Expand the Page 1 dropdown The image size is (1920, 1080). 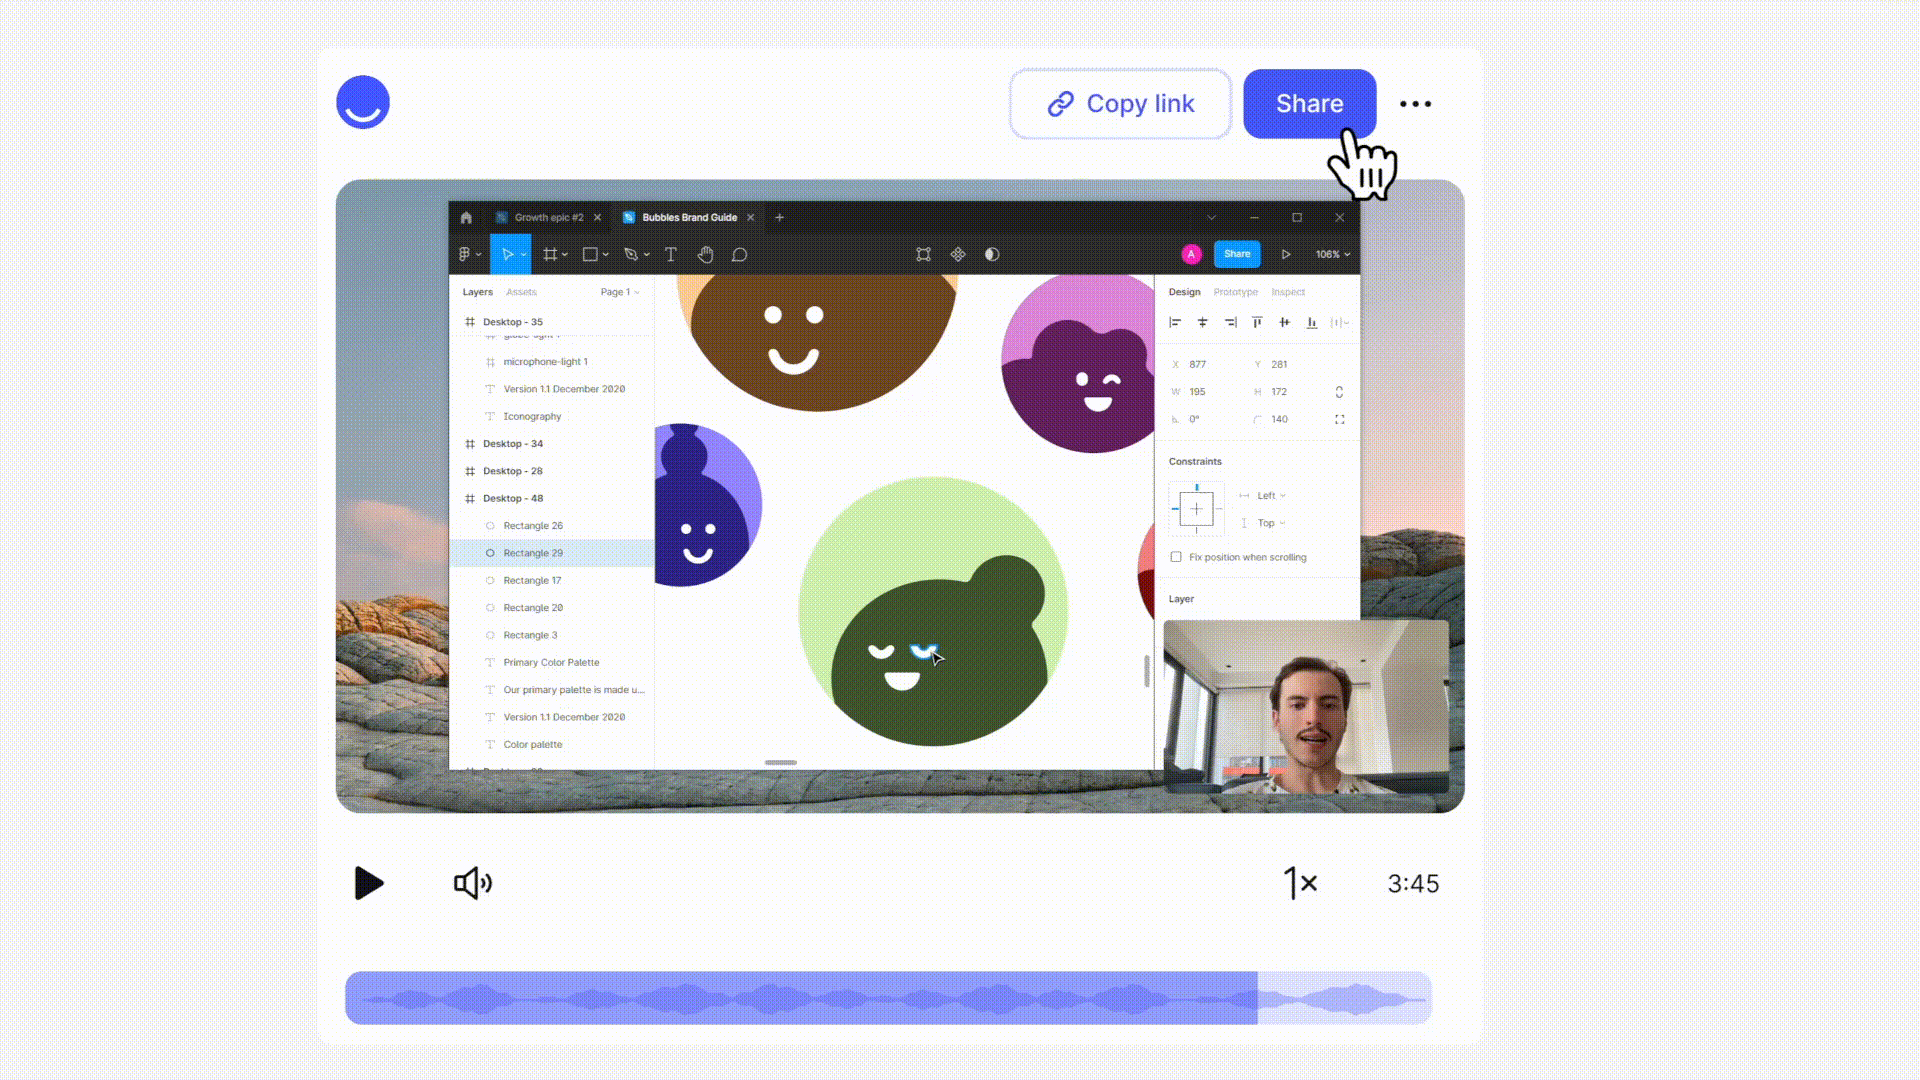click(x=619, y=292)
